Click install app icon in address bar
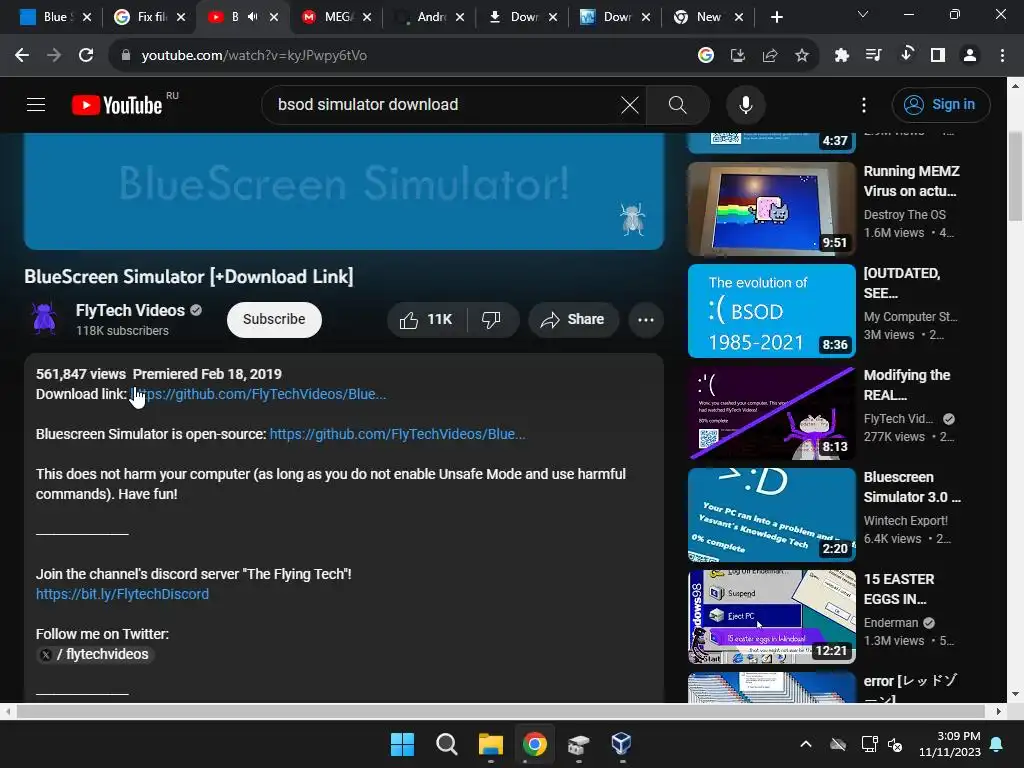Image resolution: width=1024 pixels, height=768 pixels. click(737, 56)
